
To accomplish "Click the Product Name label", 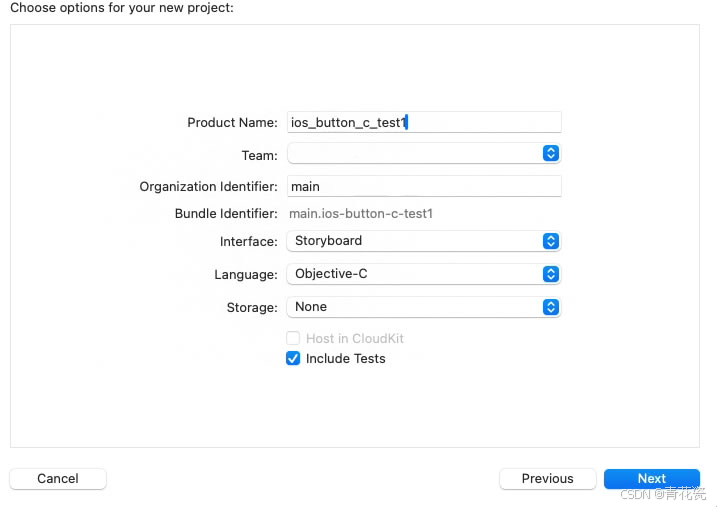I will coord(232,123).
